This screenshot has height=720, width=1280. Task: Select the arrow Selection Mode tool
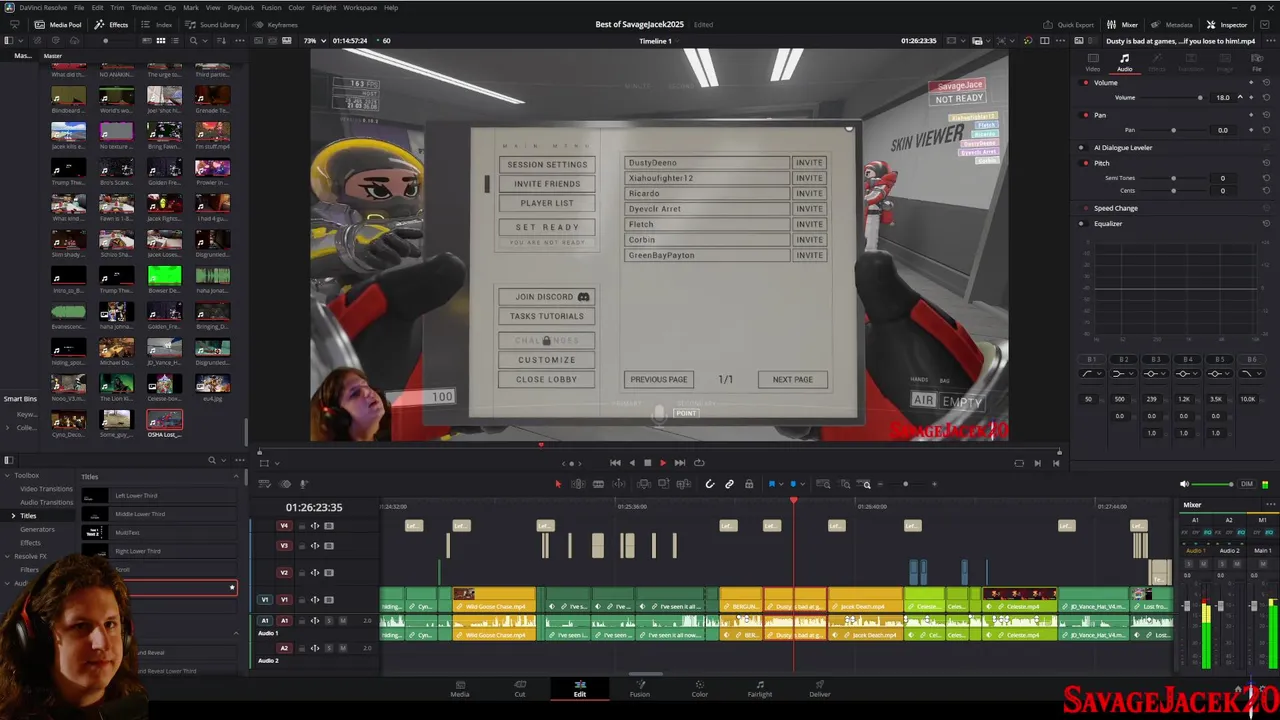tap(558, 484)
